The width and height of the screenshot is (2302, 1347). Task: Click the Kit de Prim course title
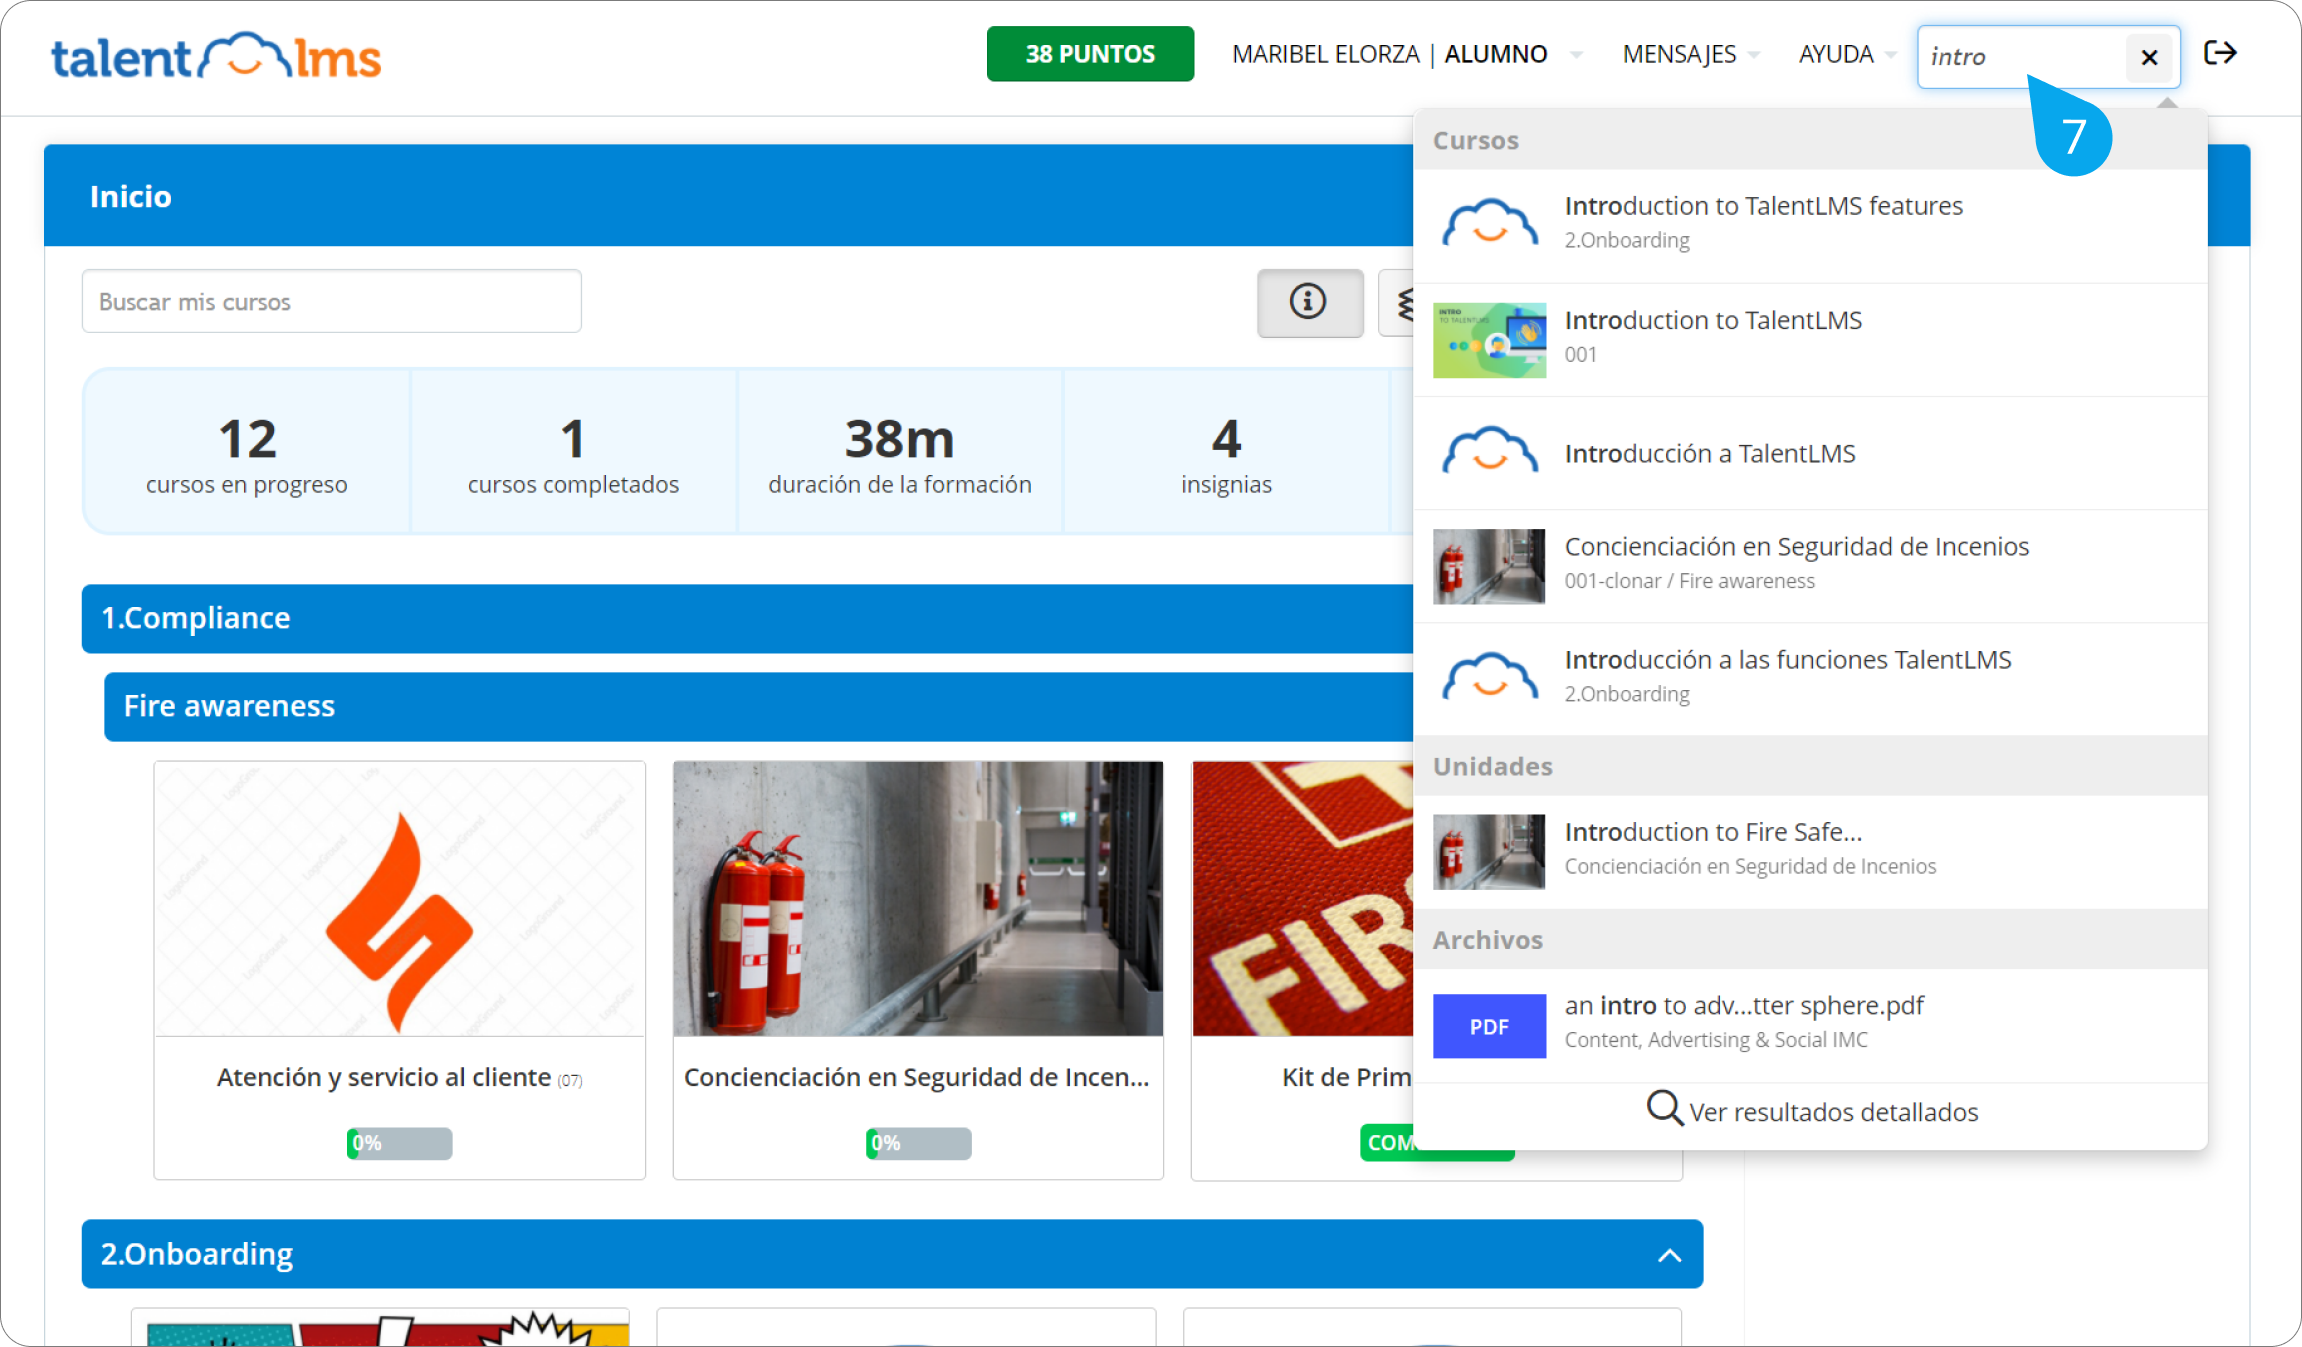pyautogui.click(x=1347, y=1077)
